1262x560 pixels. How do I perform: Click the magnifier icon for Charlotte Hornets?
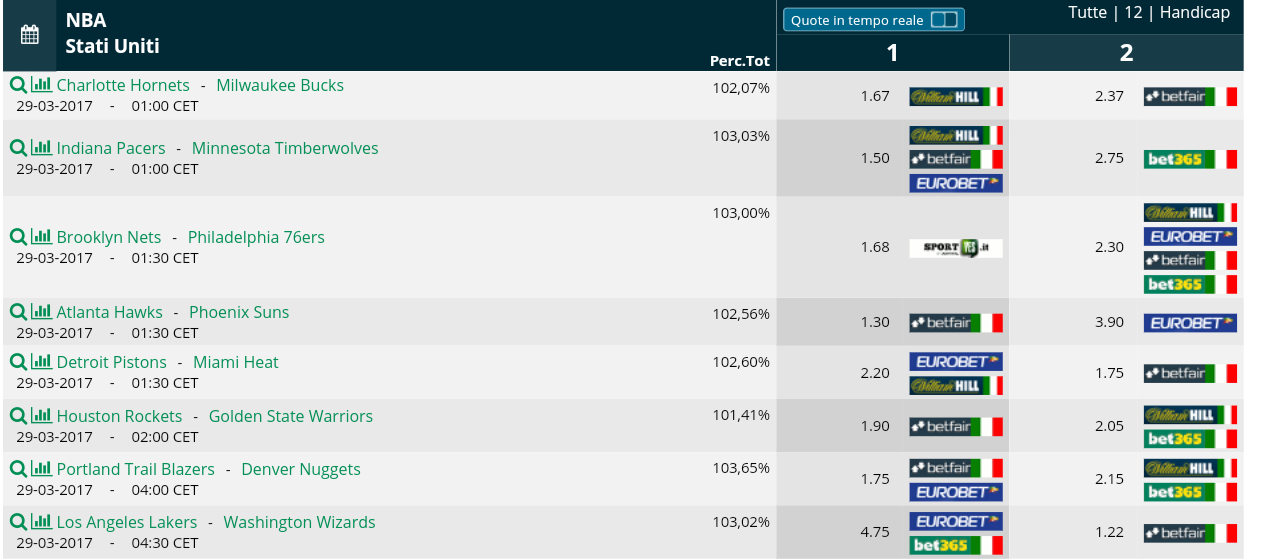point(18,85)
